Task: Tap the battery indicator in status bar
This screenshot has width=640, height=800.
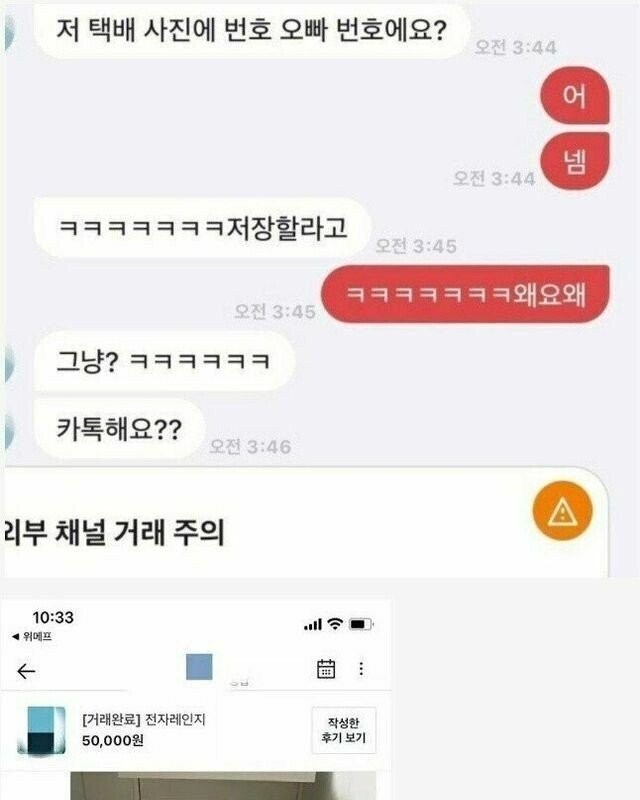Action: (361, 624)
